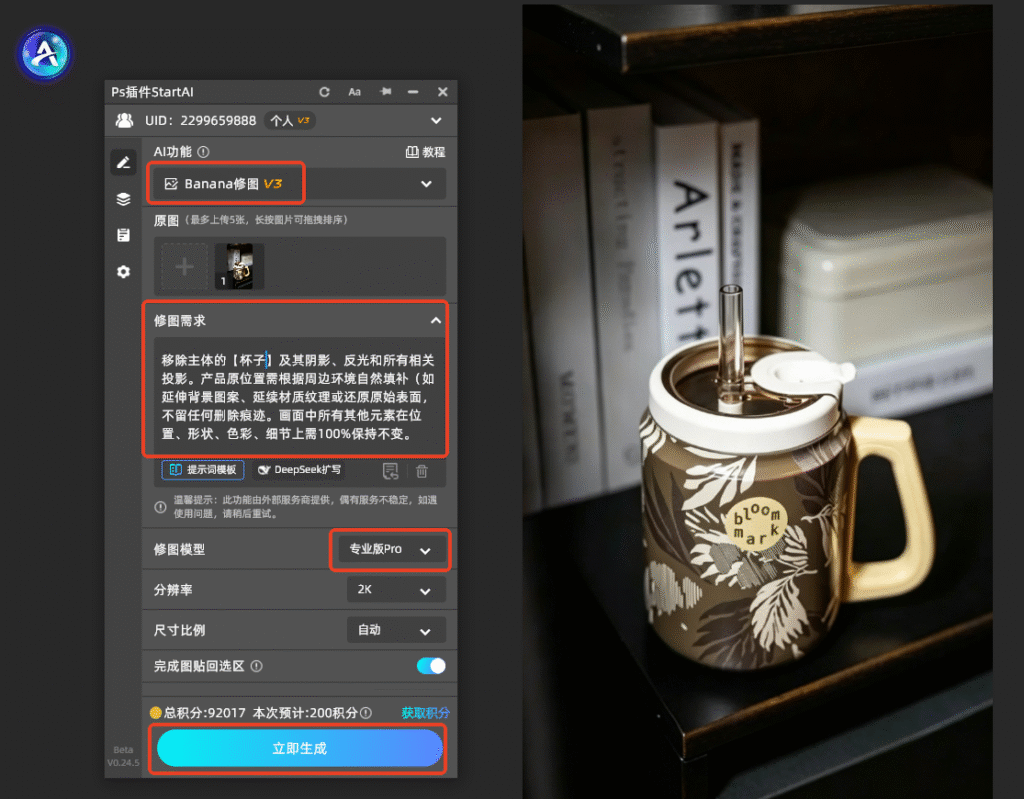Open the layers stack sidebar icon
1024x799 pixels.
[x=123, y=199]
